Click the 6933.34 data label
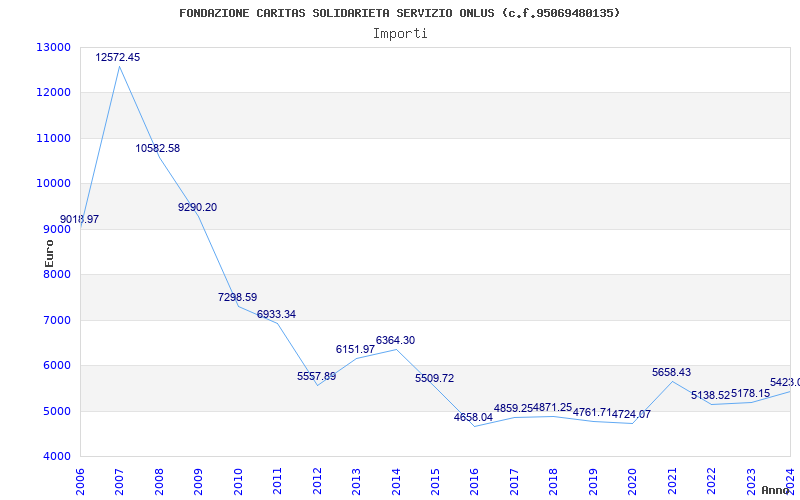 [x=276, y=314]
